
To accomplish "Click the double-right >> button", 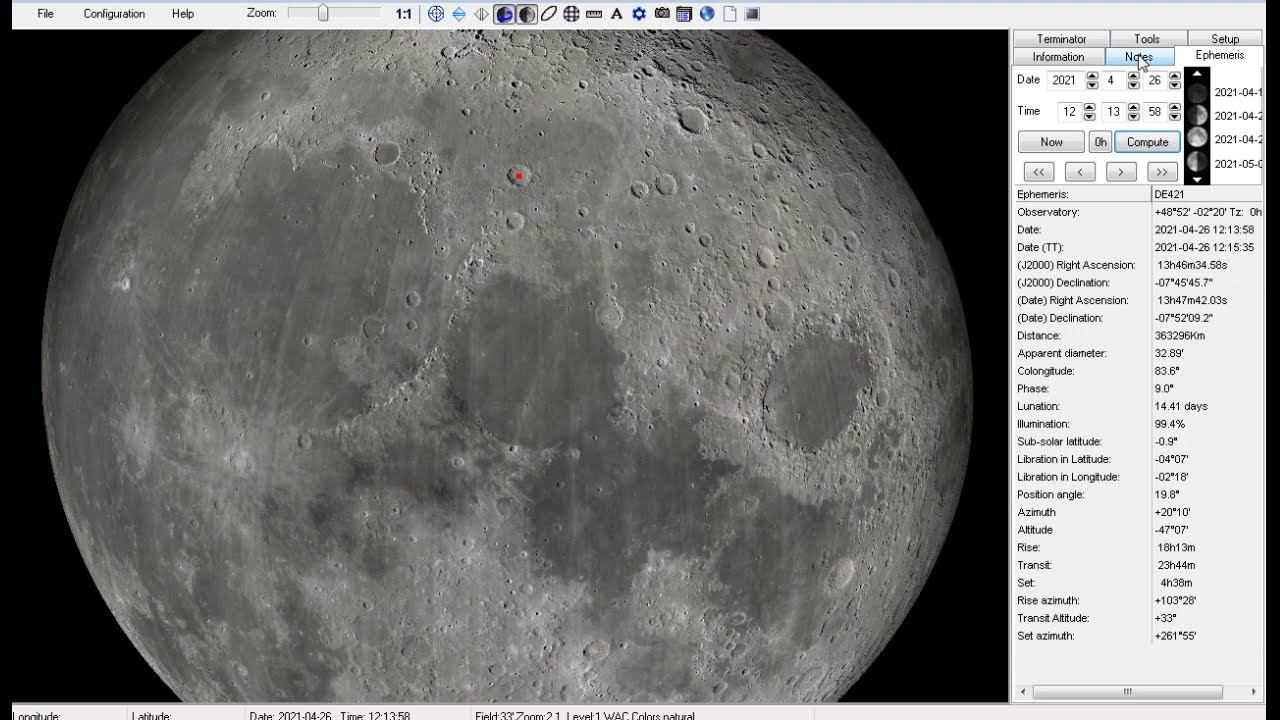I will tap(1162, 172).
